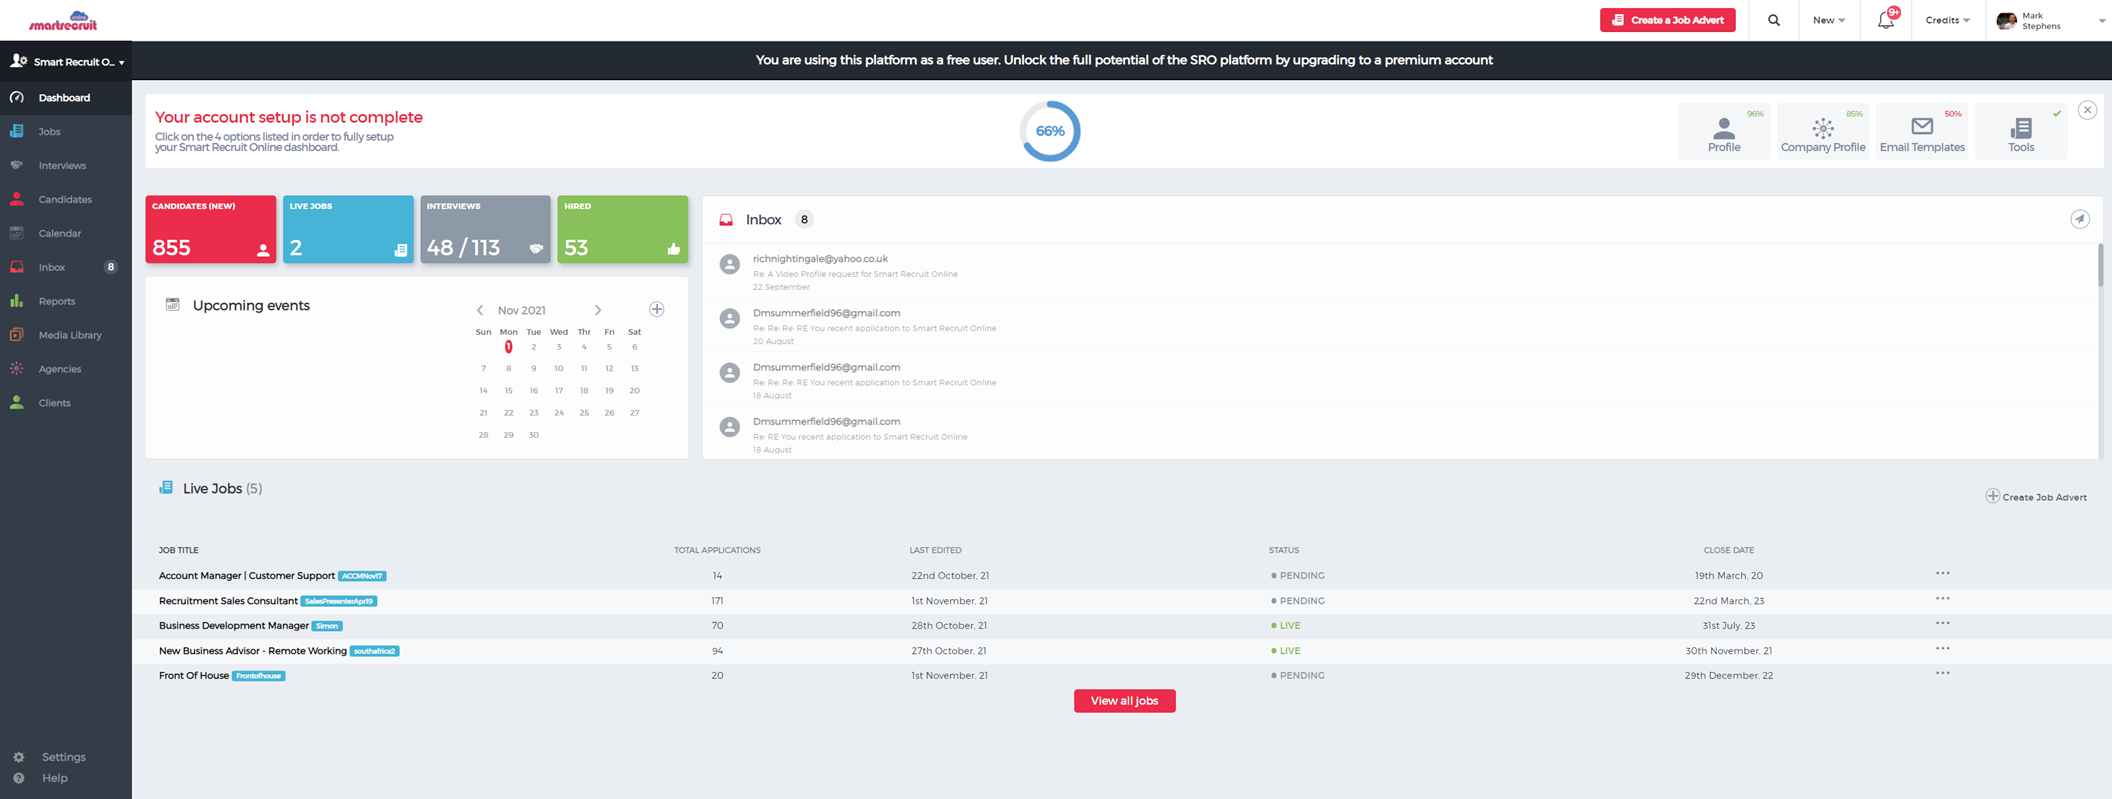Select November 15 on the calendar

pyautogui.click(x=508, y=391)
